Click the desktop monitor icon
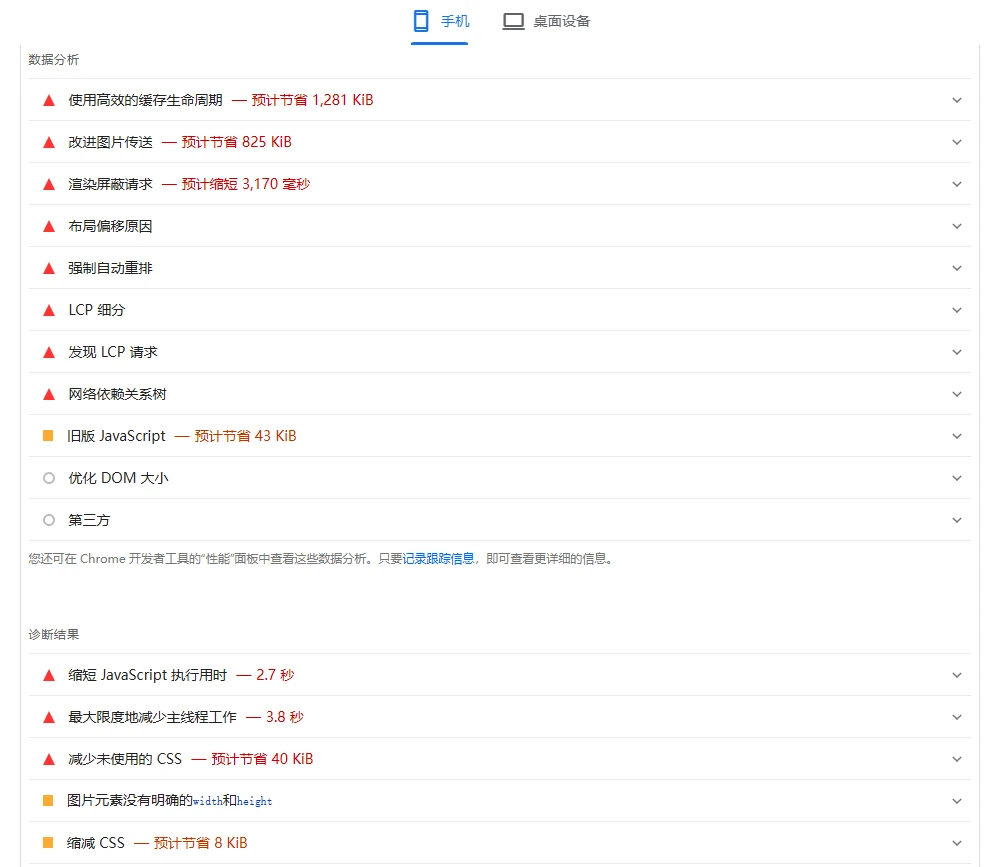 [513, 21]
